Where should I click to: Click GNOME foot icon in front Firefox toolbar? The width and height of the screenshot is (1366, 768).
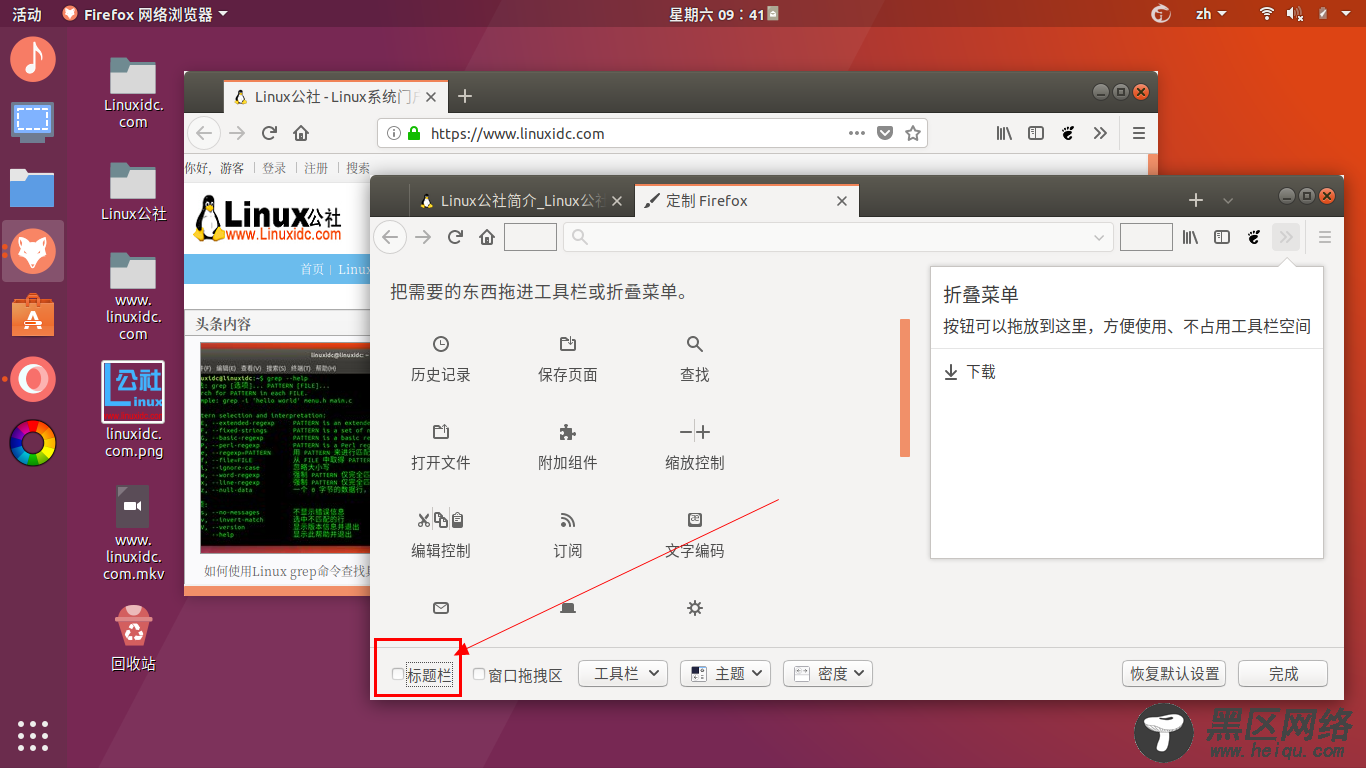click(1254, 237)
